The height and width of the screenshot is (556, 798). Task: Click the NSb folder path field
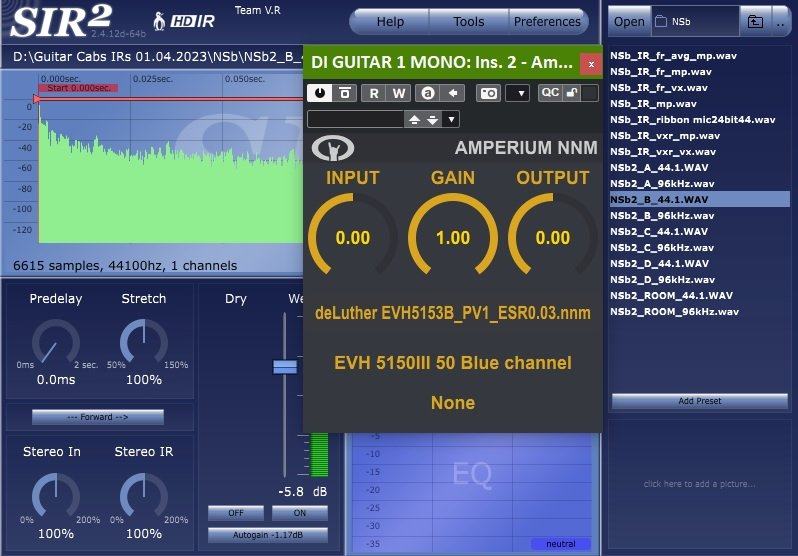pyautogui.click(x=695, y=22)
